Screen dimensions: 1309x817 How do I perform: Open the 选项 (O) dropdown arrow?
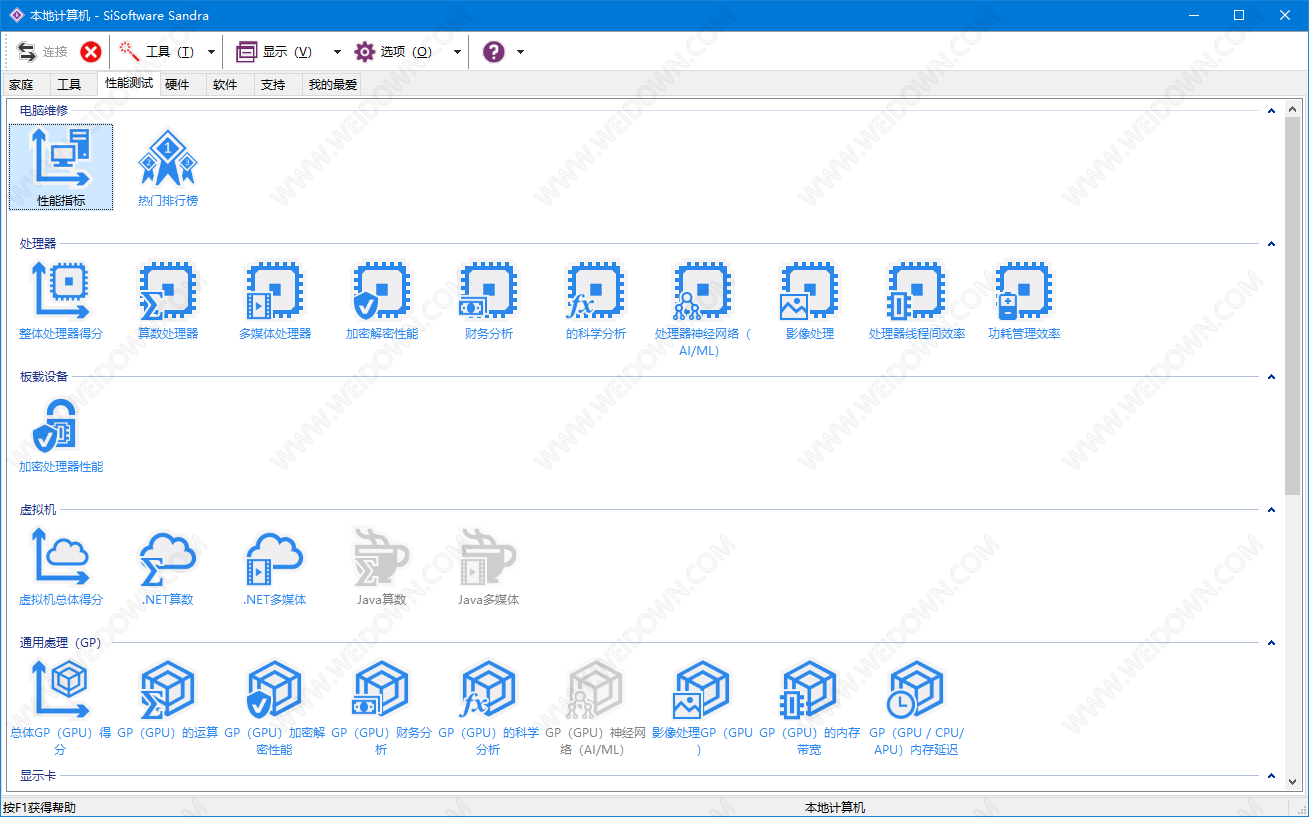pyautogui.click(x=457, y=52)
